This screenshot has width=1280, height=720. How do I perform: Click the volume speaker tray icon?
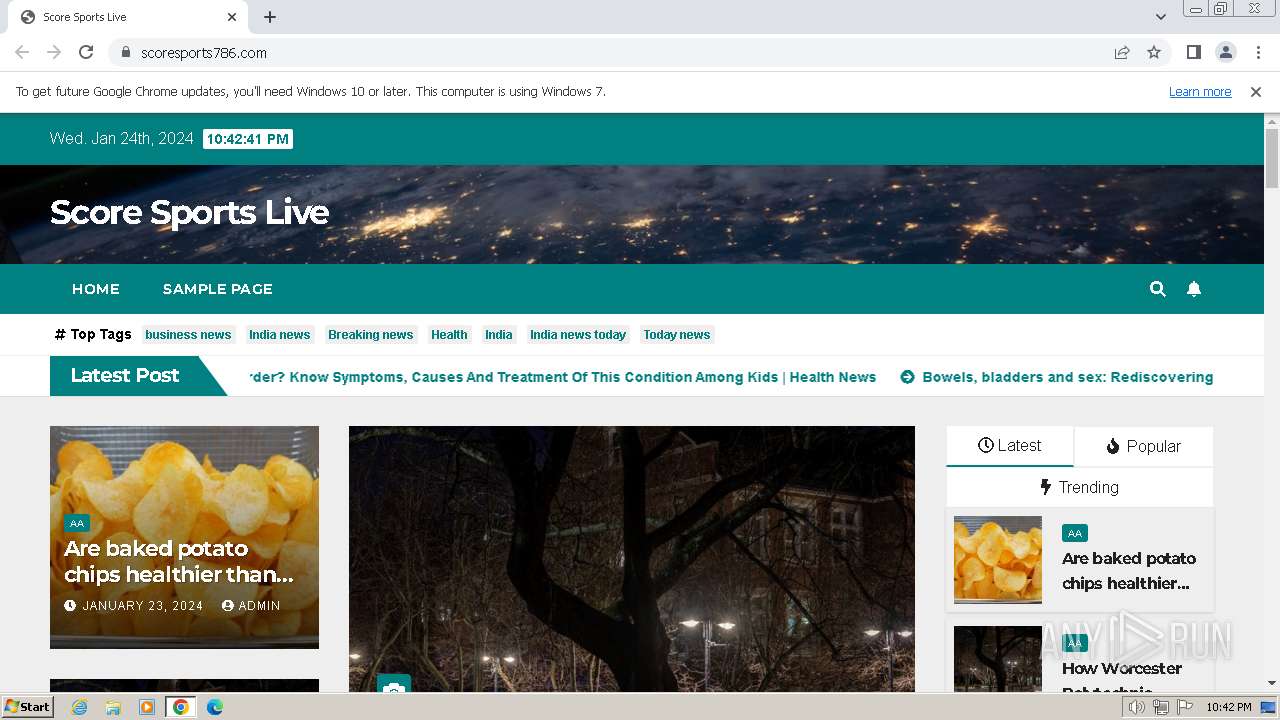click(1137, 707)
